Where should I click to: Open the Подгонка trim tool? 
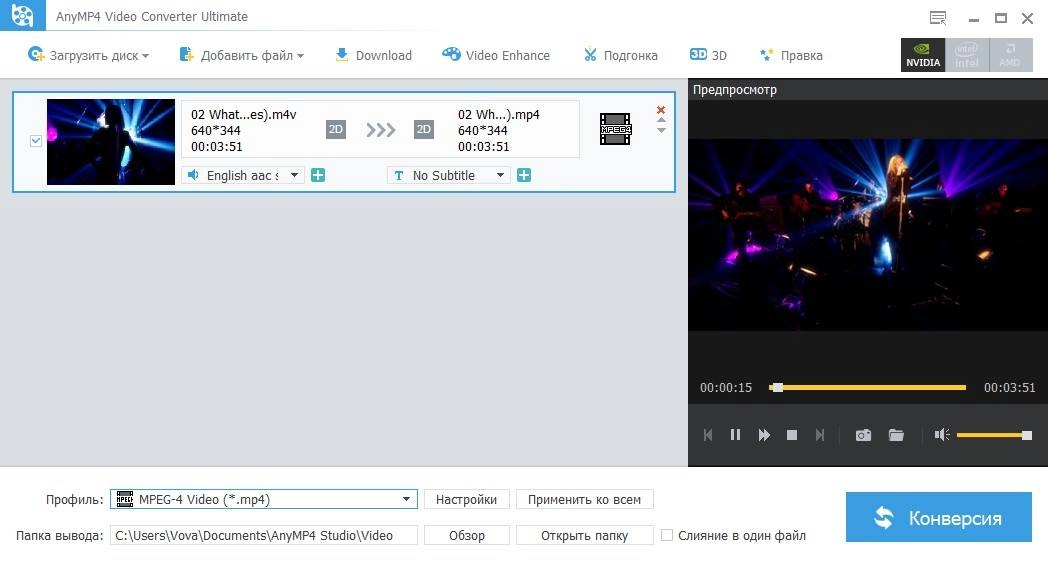620,55
